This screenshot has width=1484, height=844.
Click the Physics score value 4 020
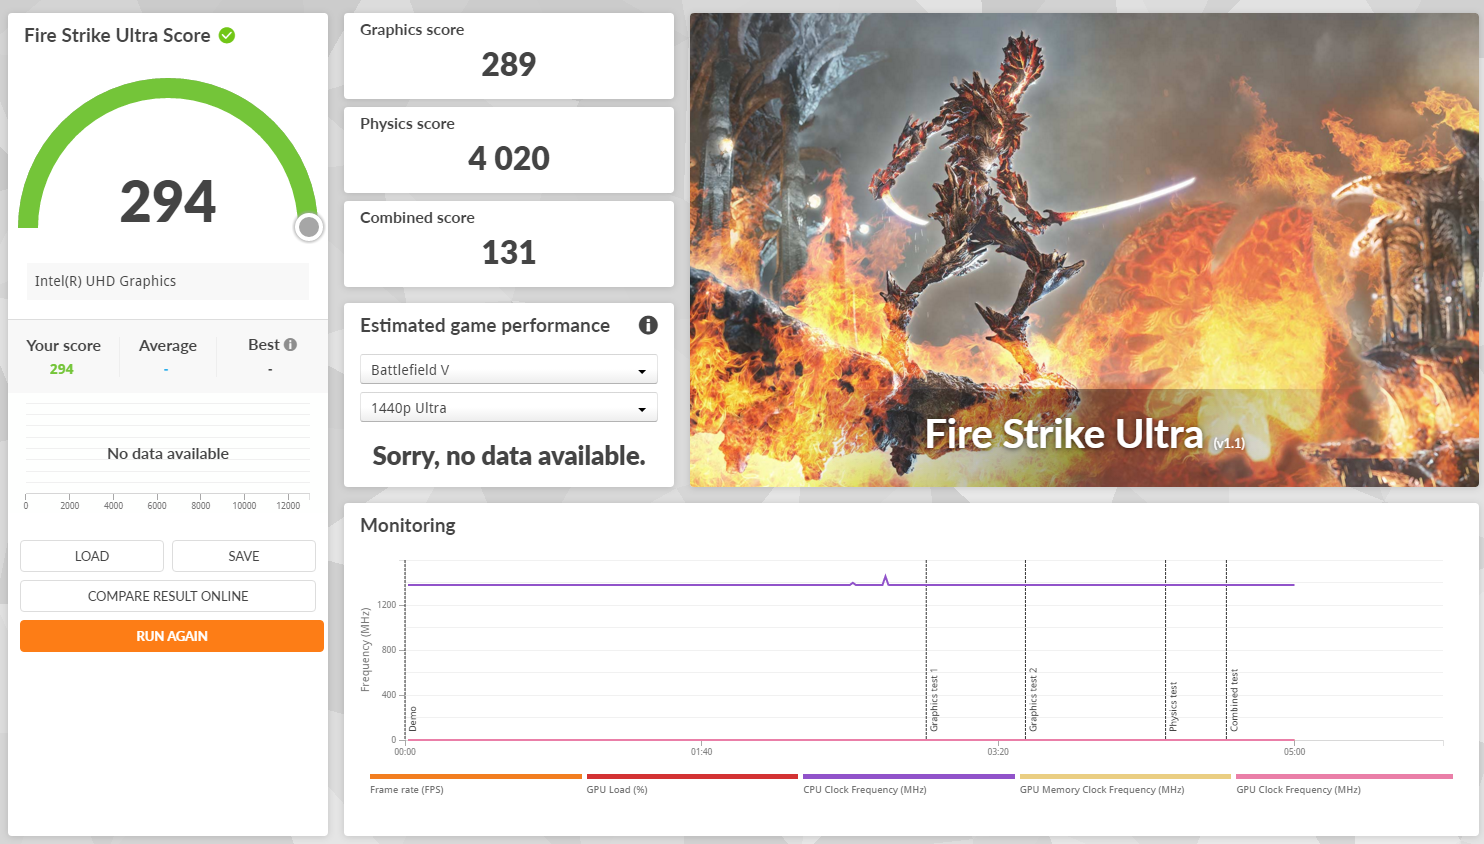coord(508,159)
